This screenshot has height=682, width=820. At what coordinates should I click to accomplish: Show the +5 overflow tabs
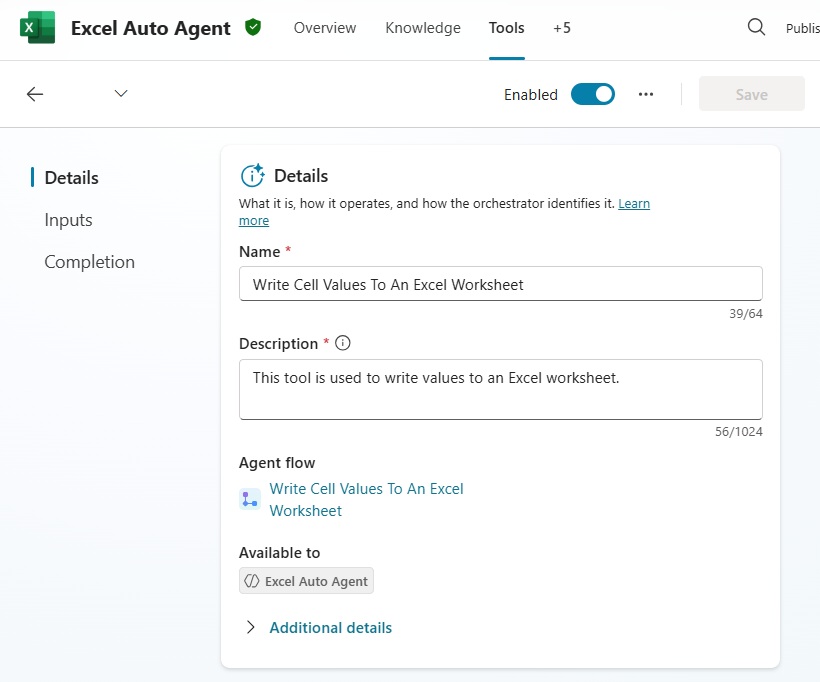561,28
